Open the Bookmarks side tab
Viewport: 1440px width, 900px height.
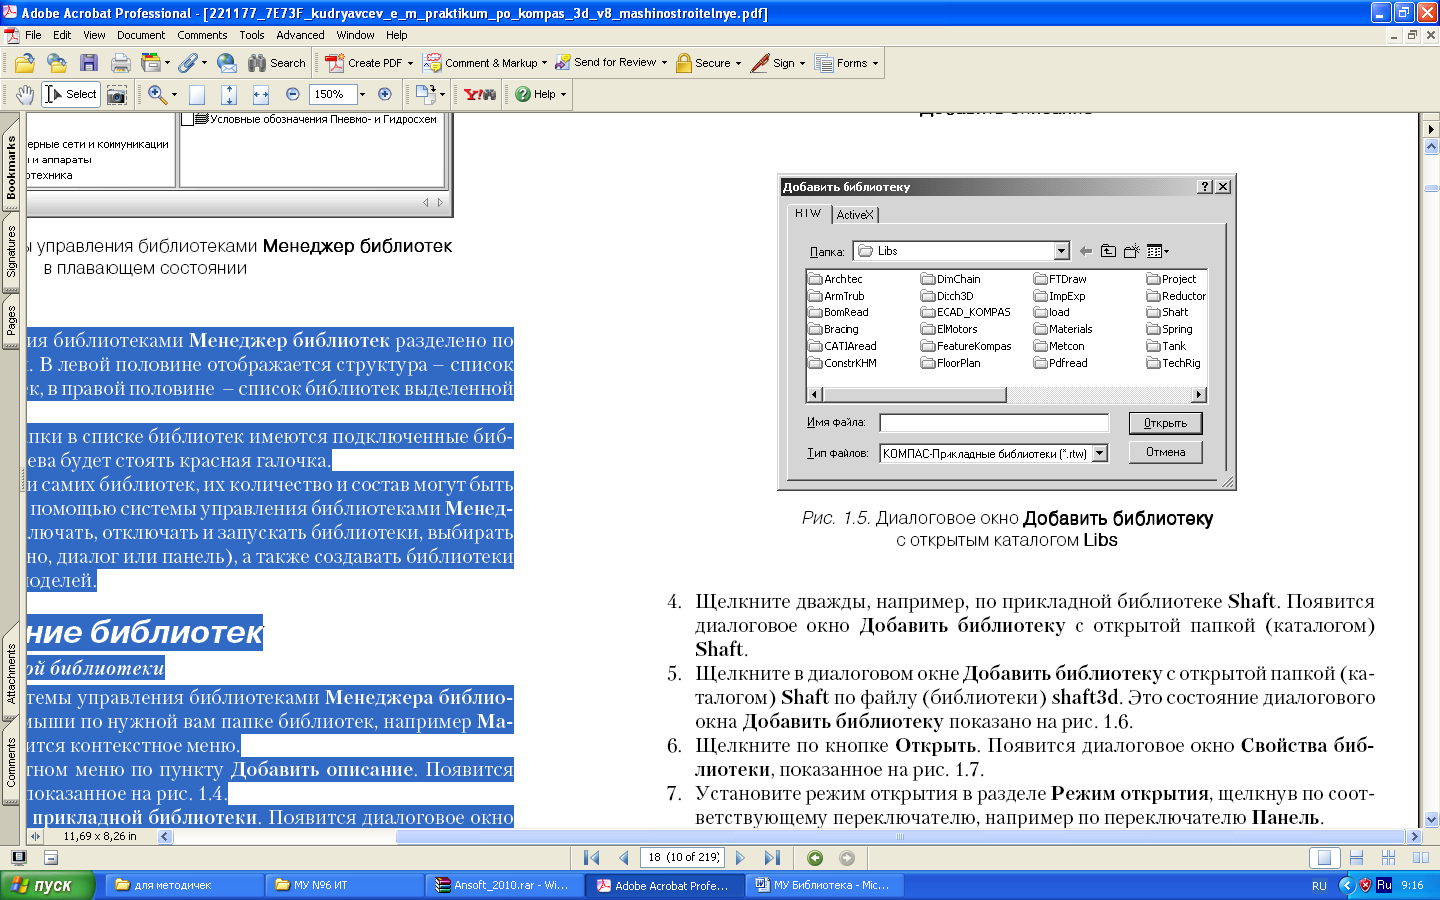[x=11, y=167]
